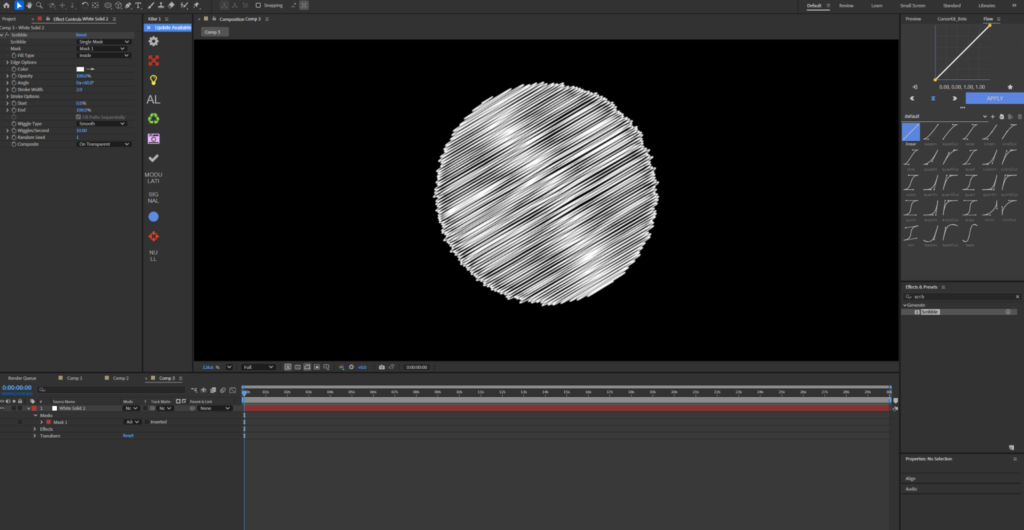Switch to the Comp 2 timeline tab
The image size is (1024, 530).
click(x=121, y=378)
